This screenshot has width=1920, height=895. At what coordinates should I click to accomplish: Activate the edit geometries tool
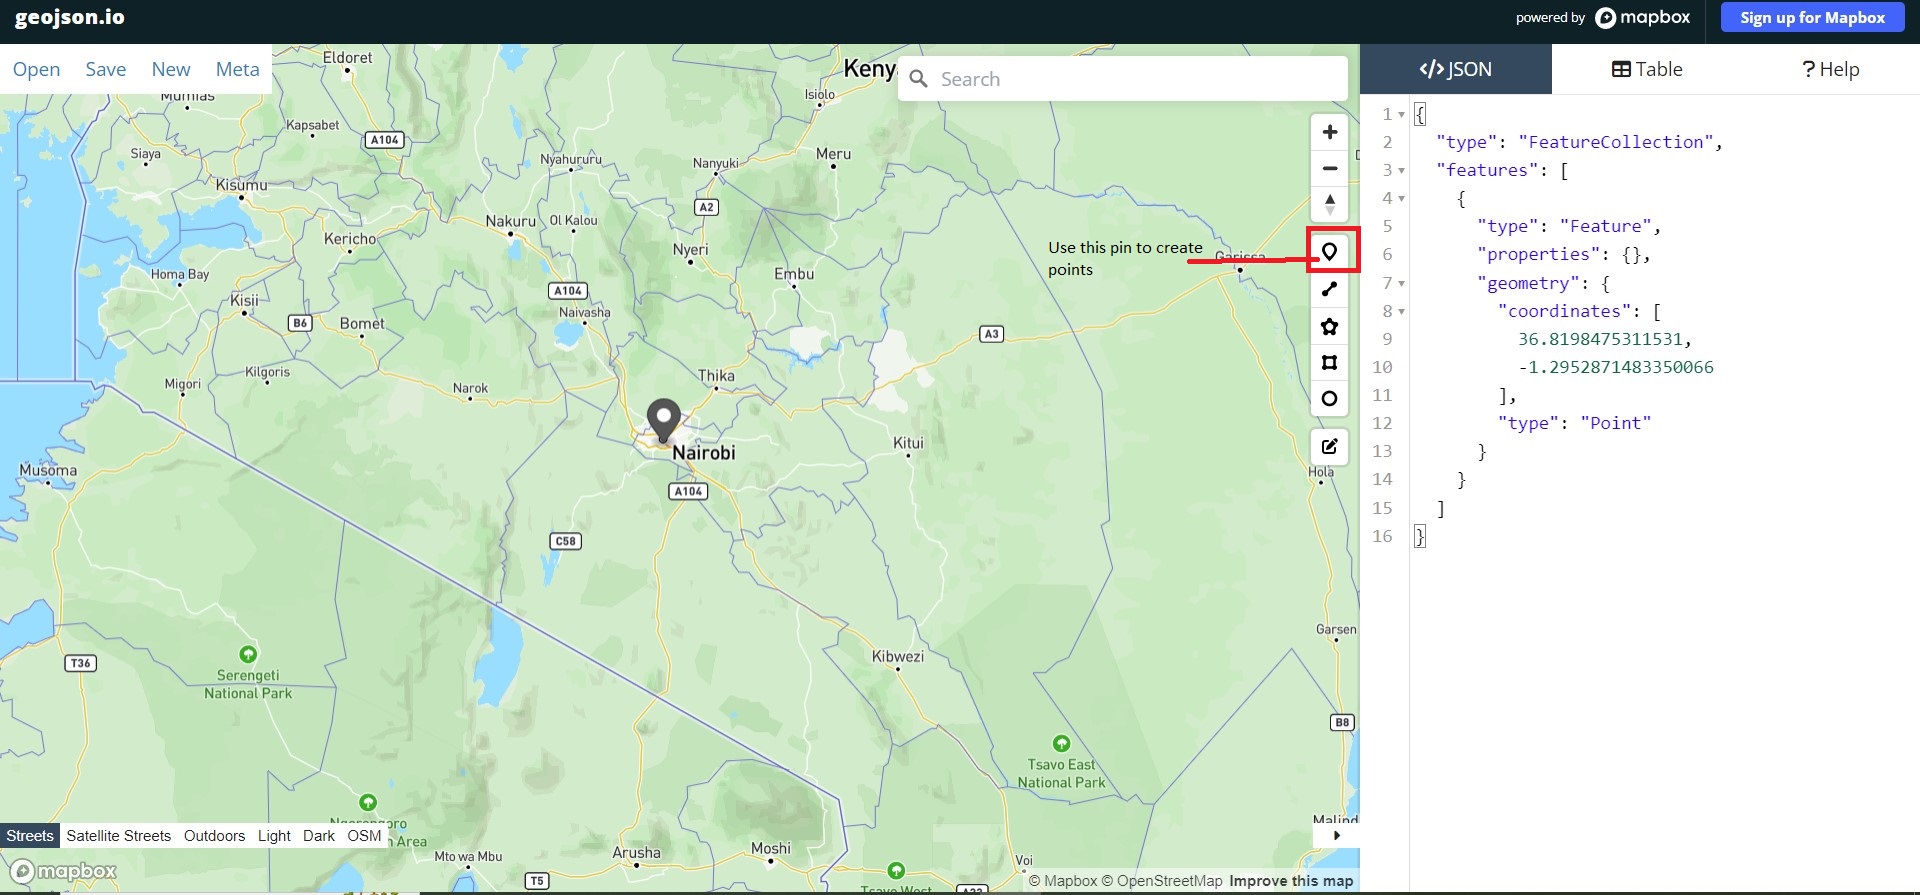(1329, 447)
